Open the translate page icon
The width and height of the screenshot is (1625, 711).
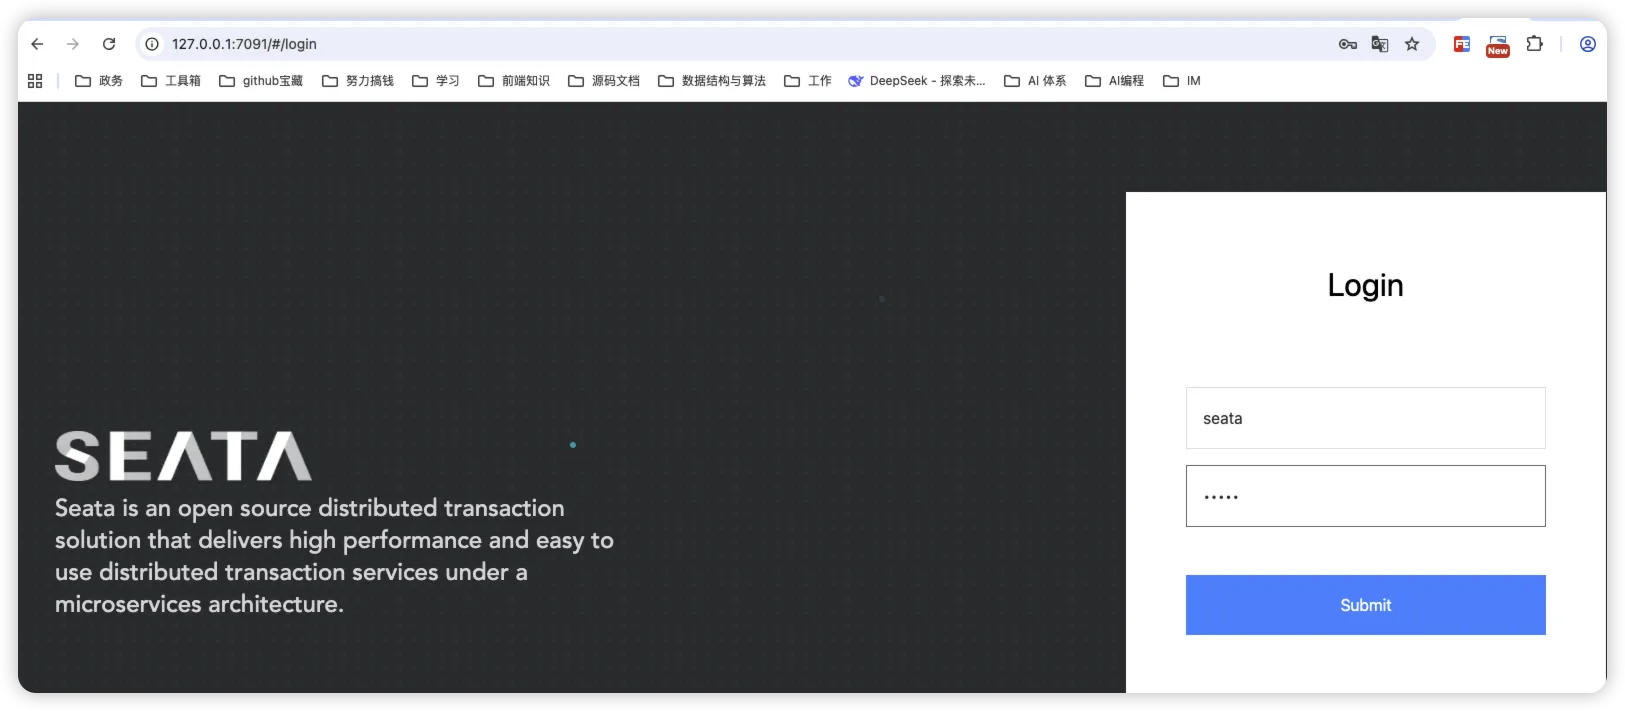(1380, 44)
